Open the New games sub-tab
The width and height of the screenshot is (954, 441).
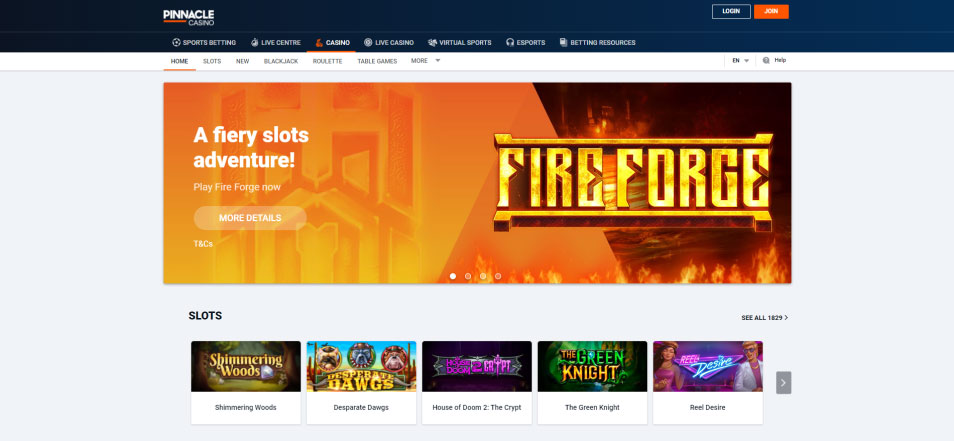pos(243,61)
